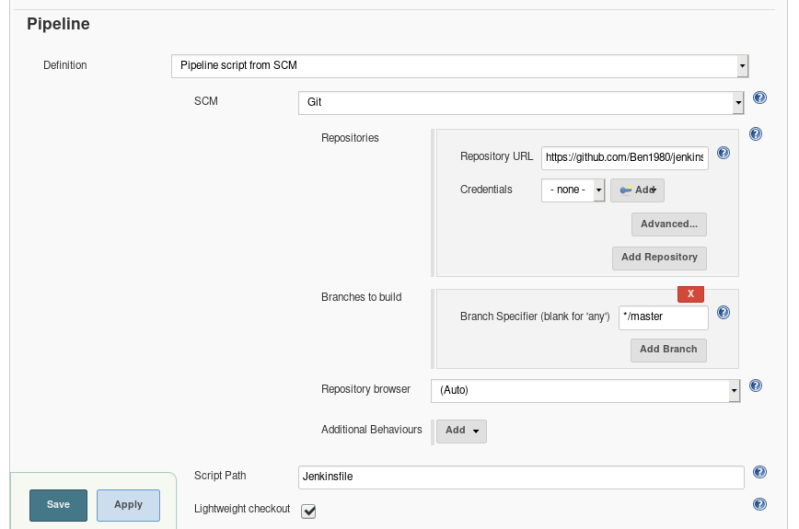The image size is (799, 529).
Task: Click the Advanced... button
Action: [669, 224]
